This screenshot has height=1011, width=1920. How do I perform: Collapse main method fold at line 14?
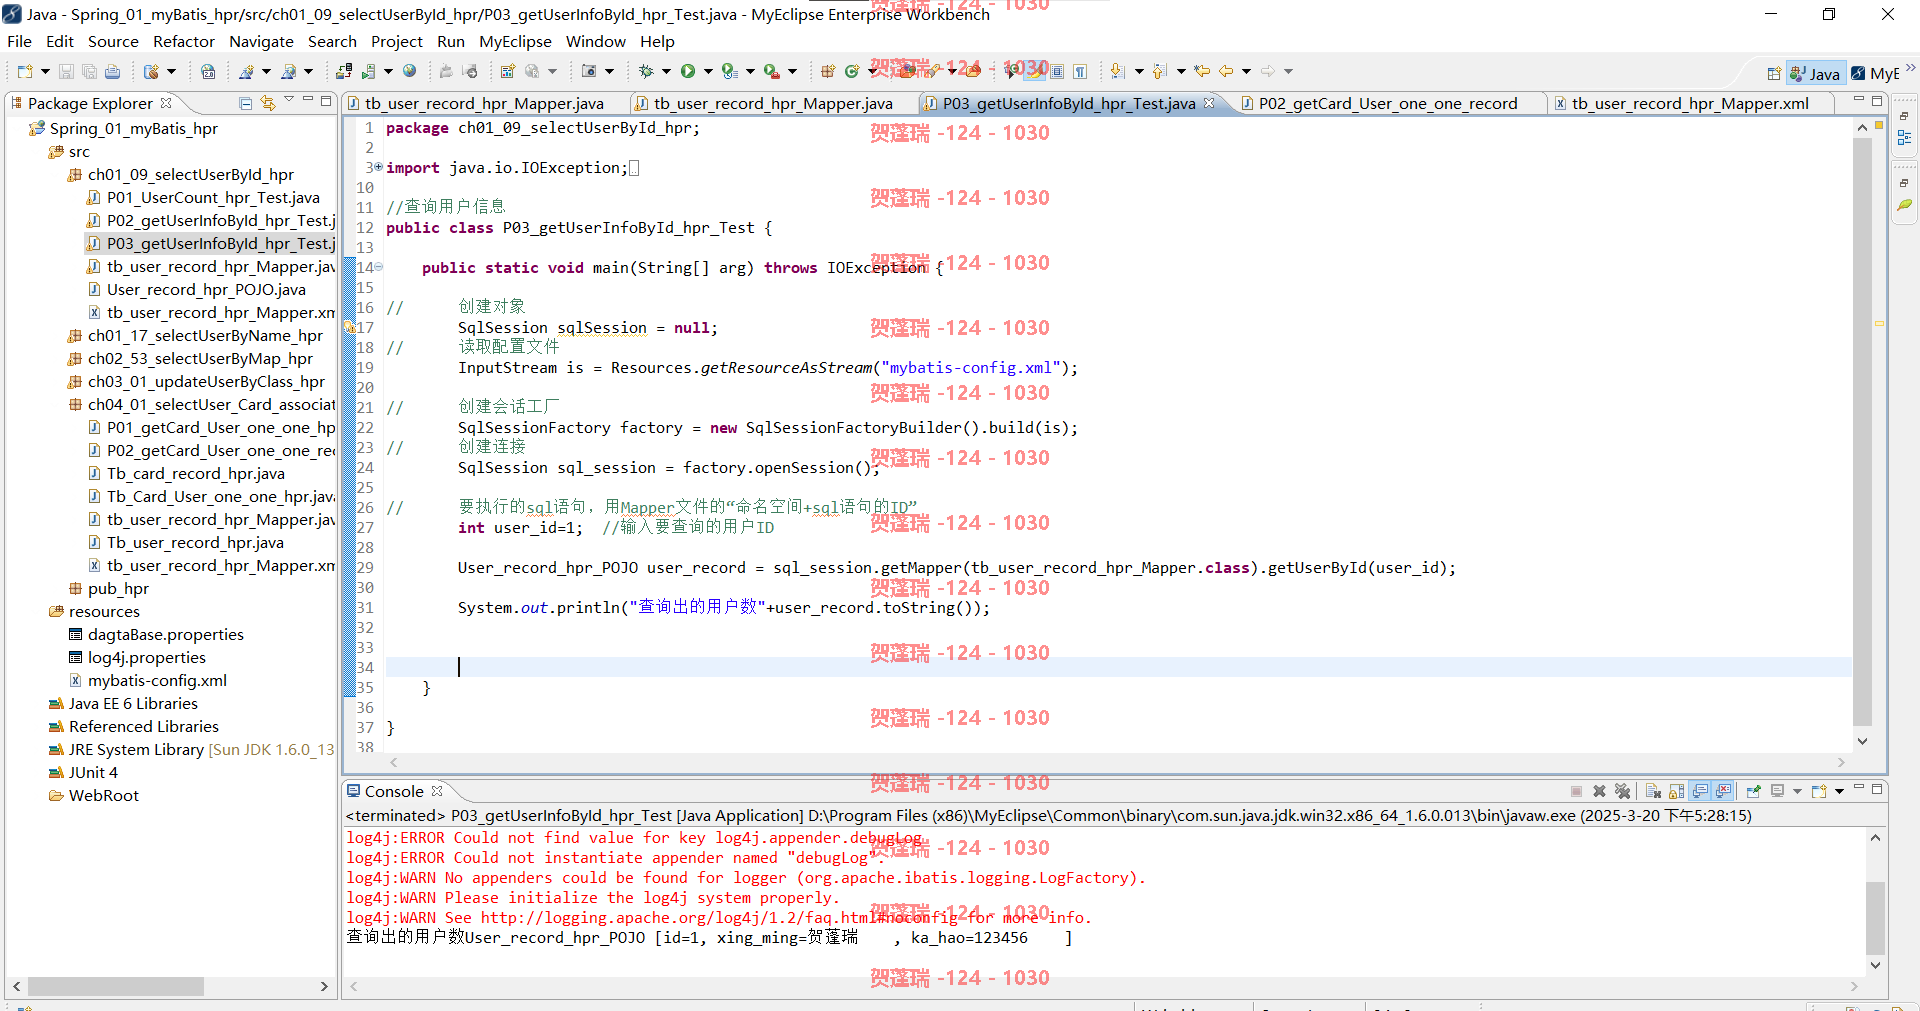tap(379, 267)
